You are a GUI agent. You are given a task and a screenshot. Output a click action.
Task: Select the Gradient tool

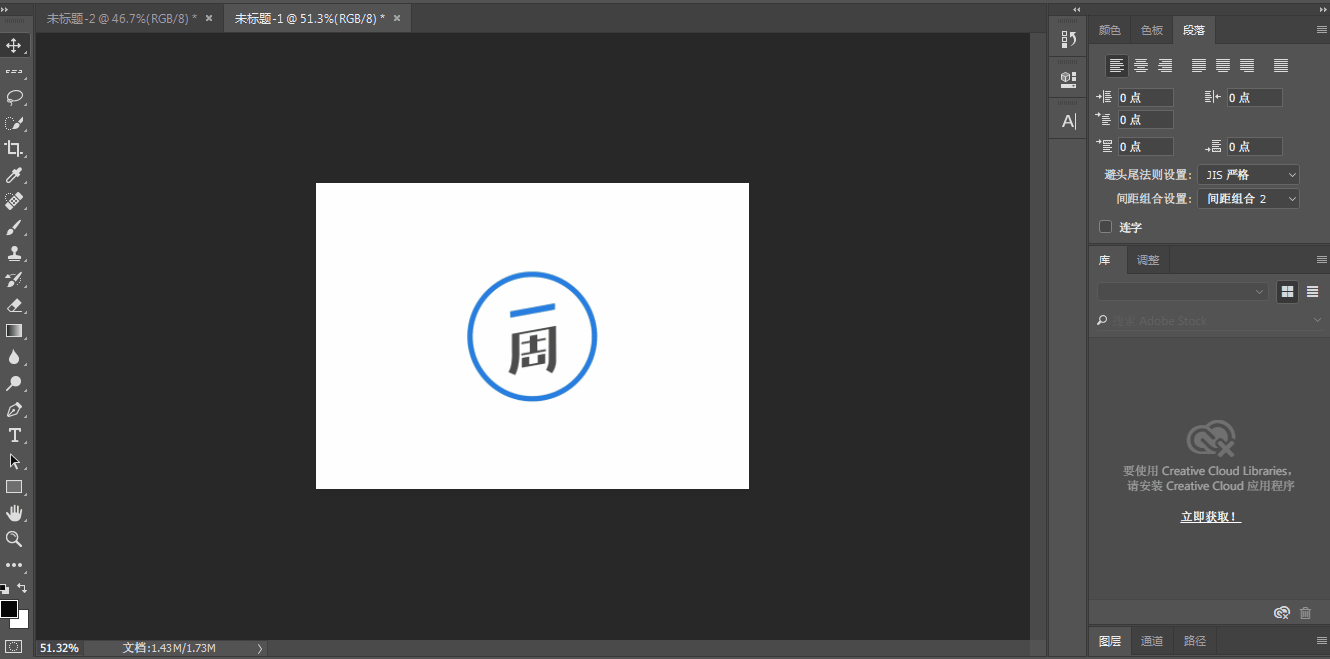(14, 331)
